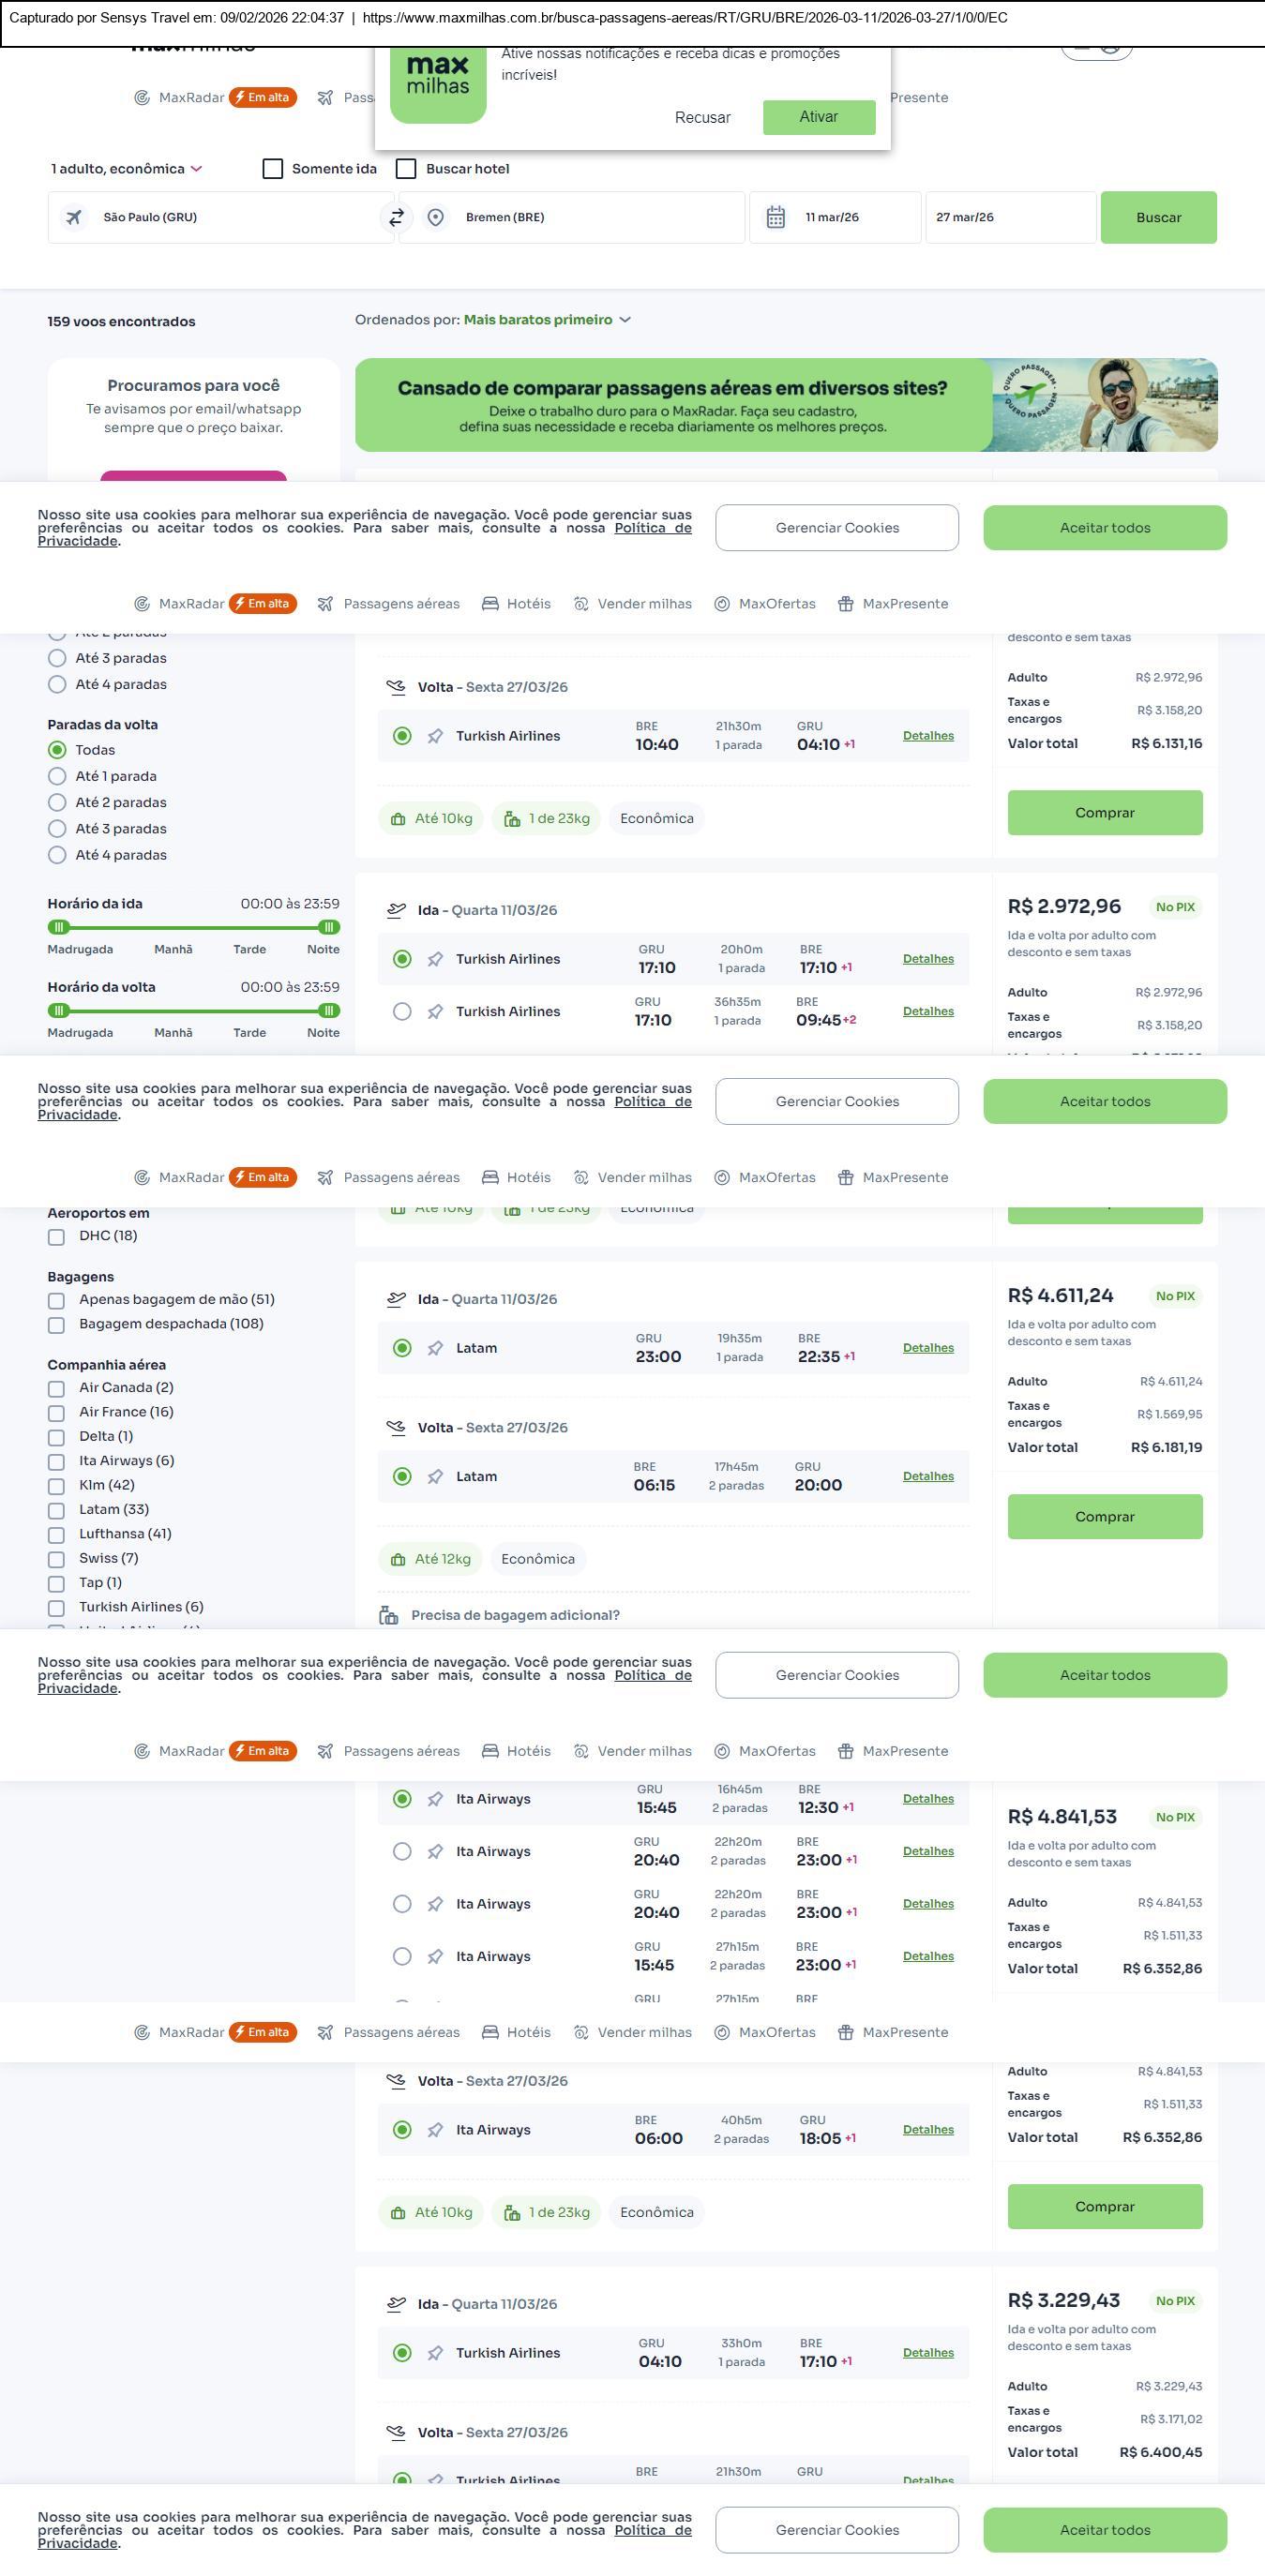The height and width of the screenshot is (2576, 1265).
Task: Click the swap origin and destination arrows icon
Action: (x=397, y=217)
